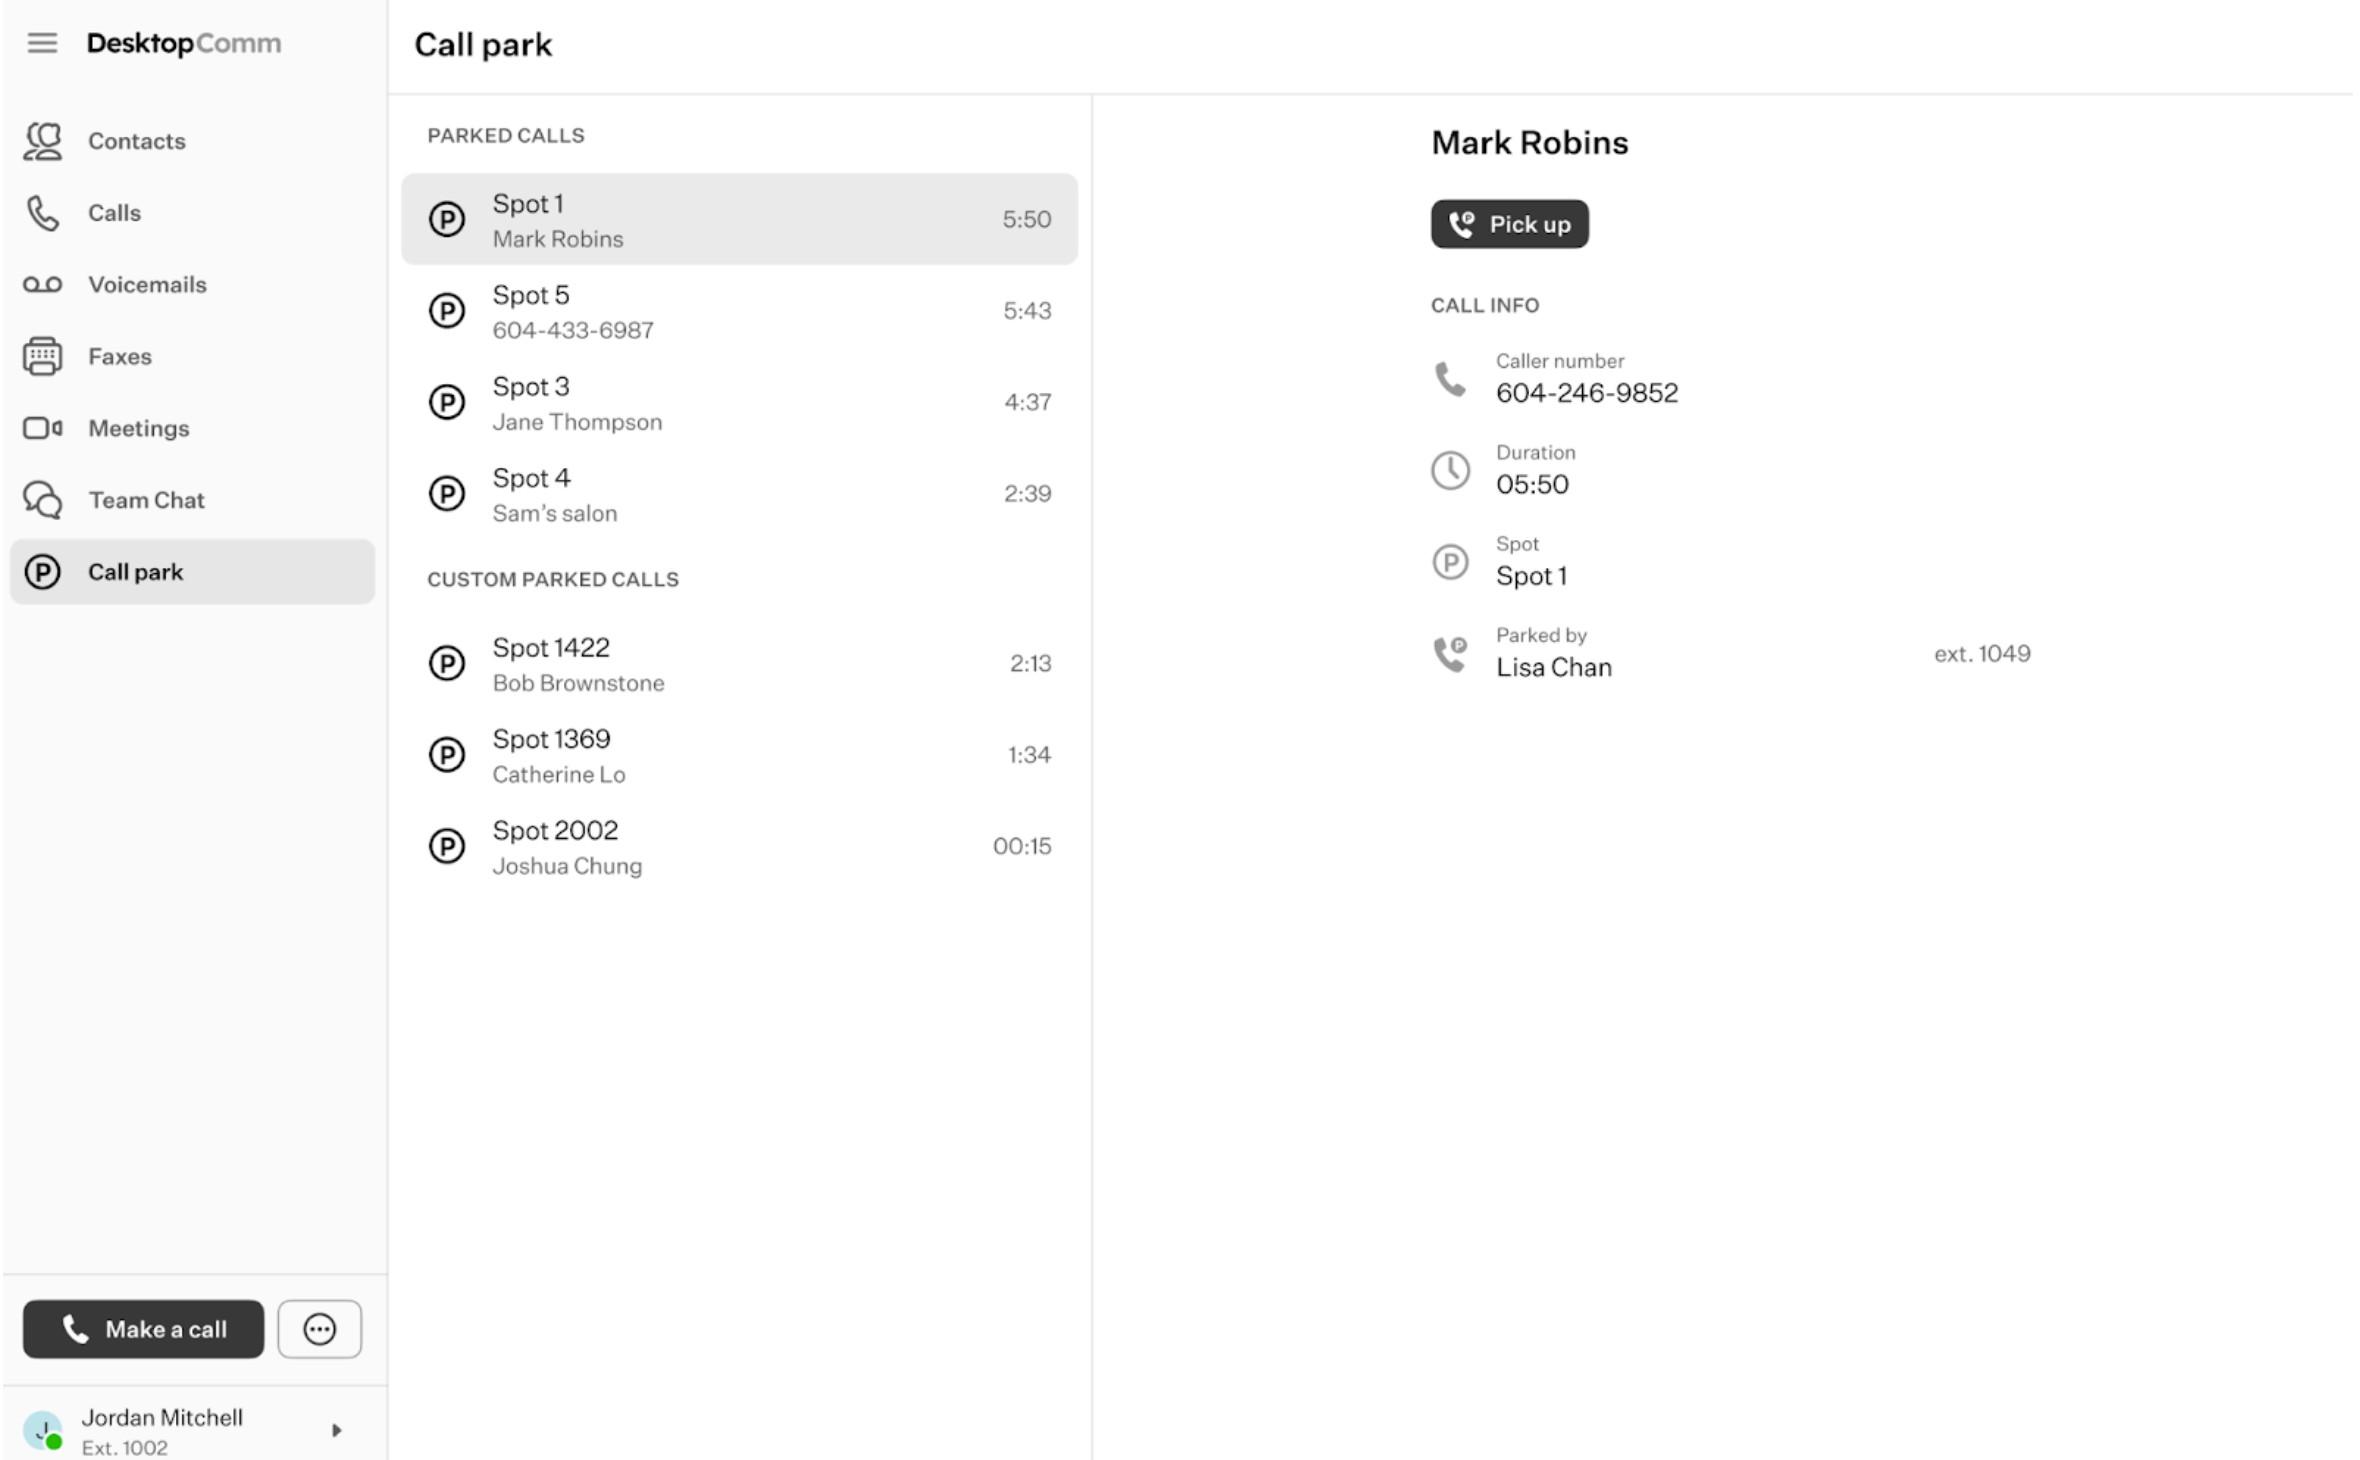Click the Voicemails icon

coord(43,285)
